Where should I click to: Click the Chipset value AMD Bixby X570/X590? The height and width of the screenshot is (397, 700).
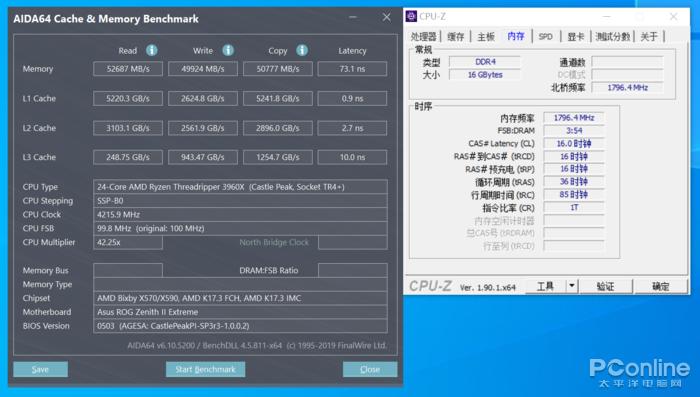[x=240, y=298]
